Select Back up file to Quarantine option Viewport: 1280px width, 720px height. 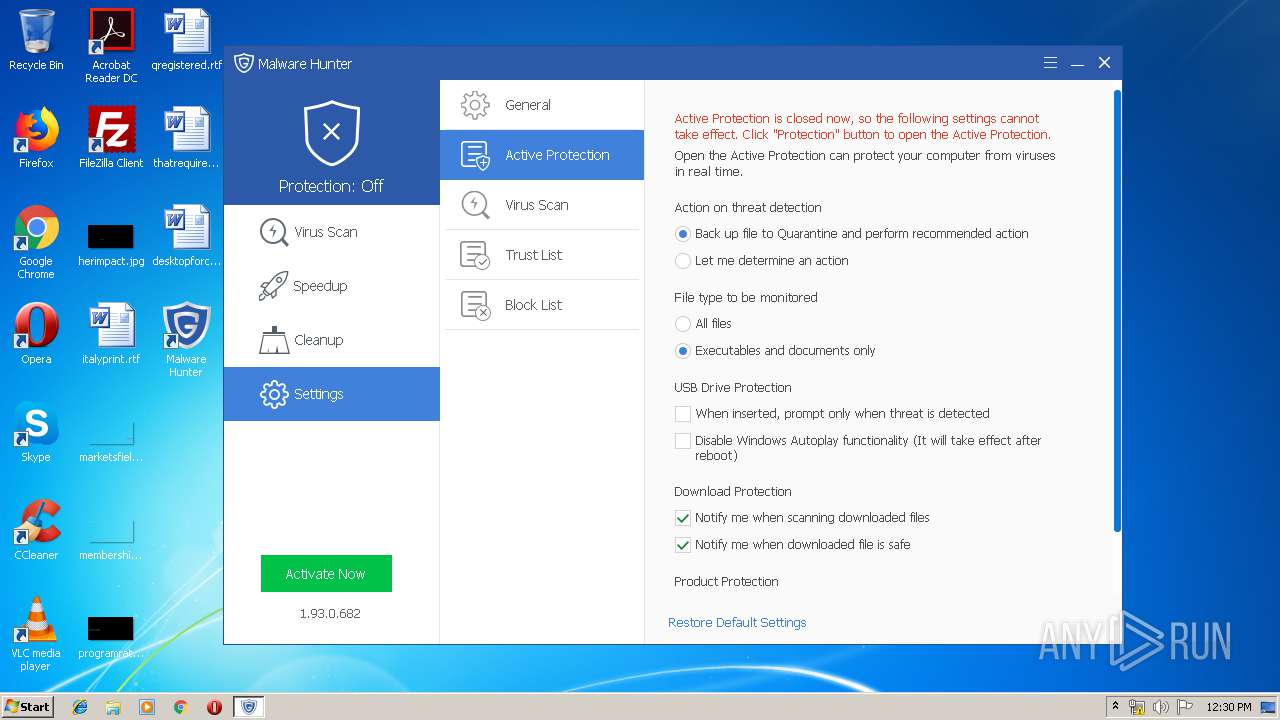click(683, 234)
